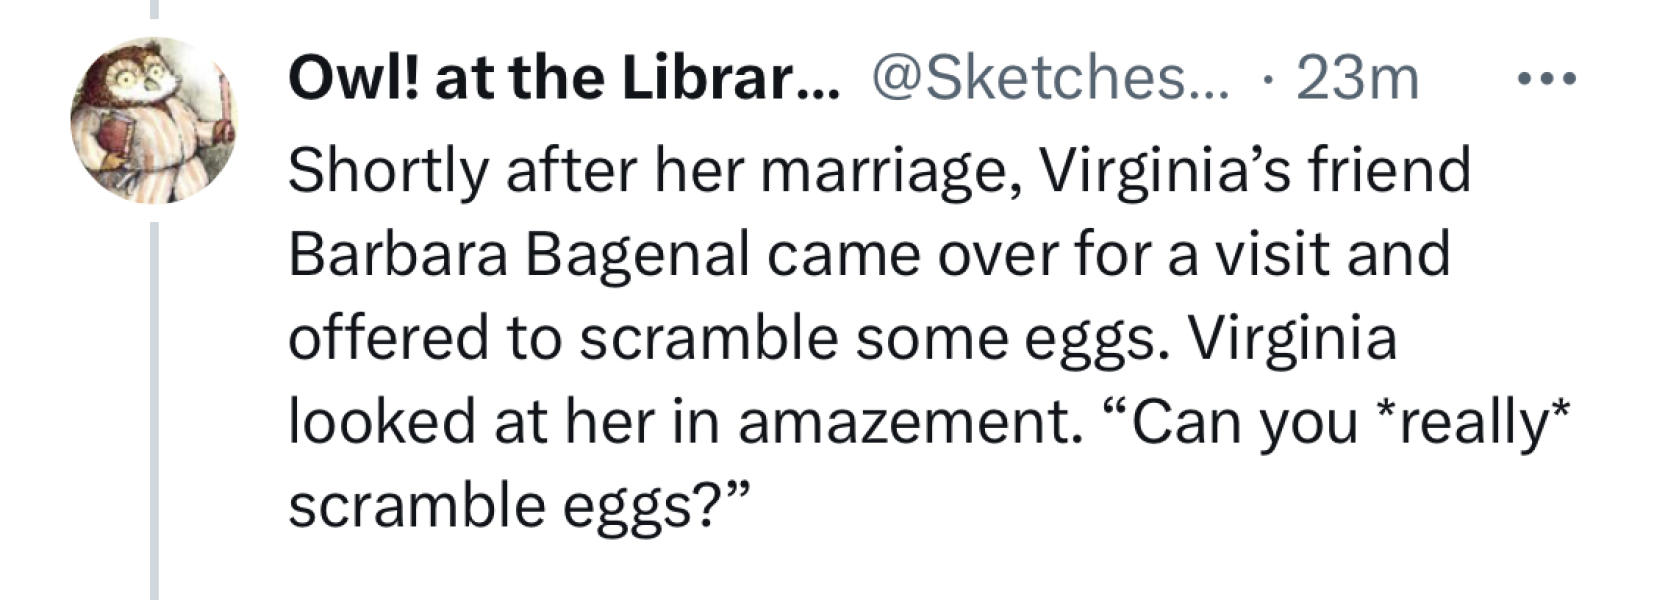Open the three-dot more options menu
The width and height of the screenshot is (1654, 600).
click(x=1546, y=78)
